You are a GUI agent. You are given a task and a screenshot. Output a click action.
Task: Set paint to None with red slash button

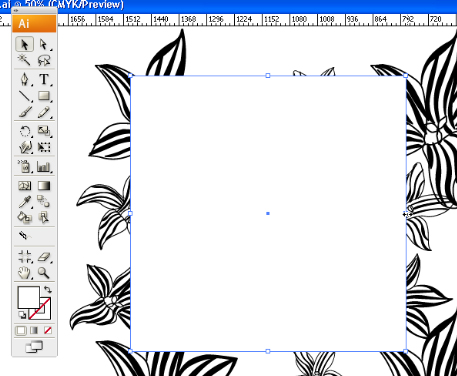click(47, 330)
